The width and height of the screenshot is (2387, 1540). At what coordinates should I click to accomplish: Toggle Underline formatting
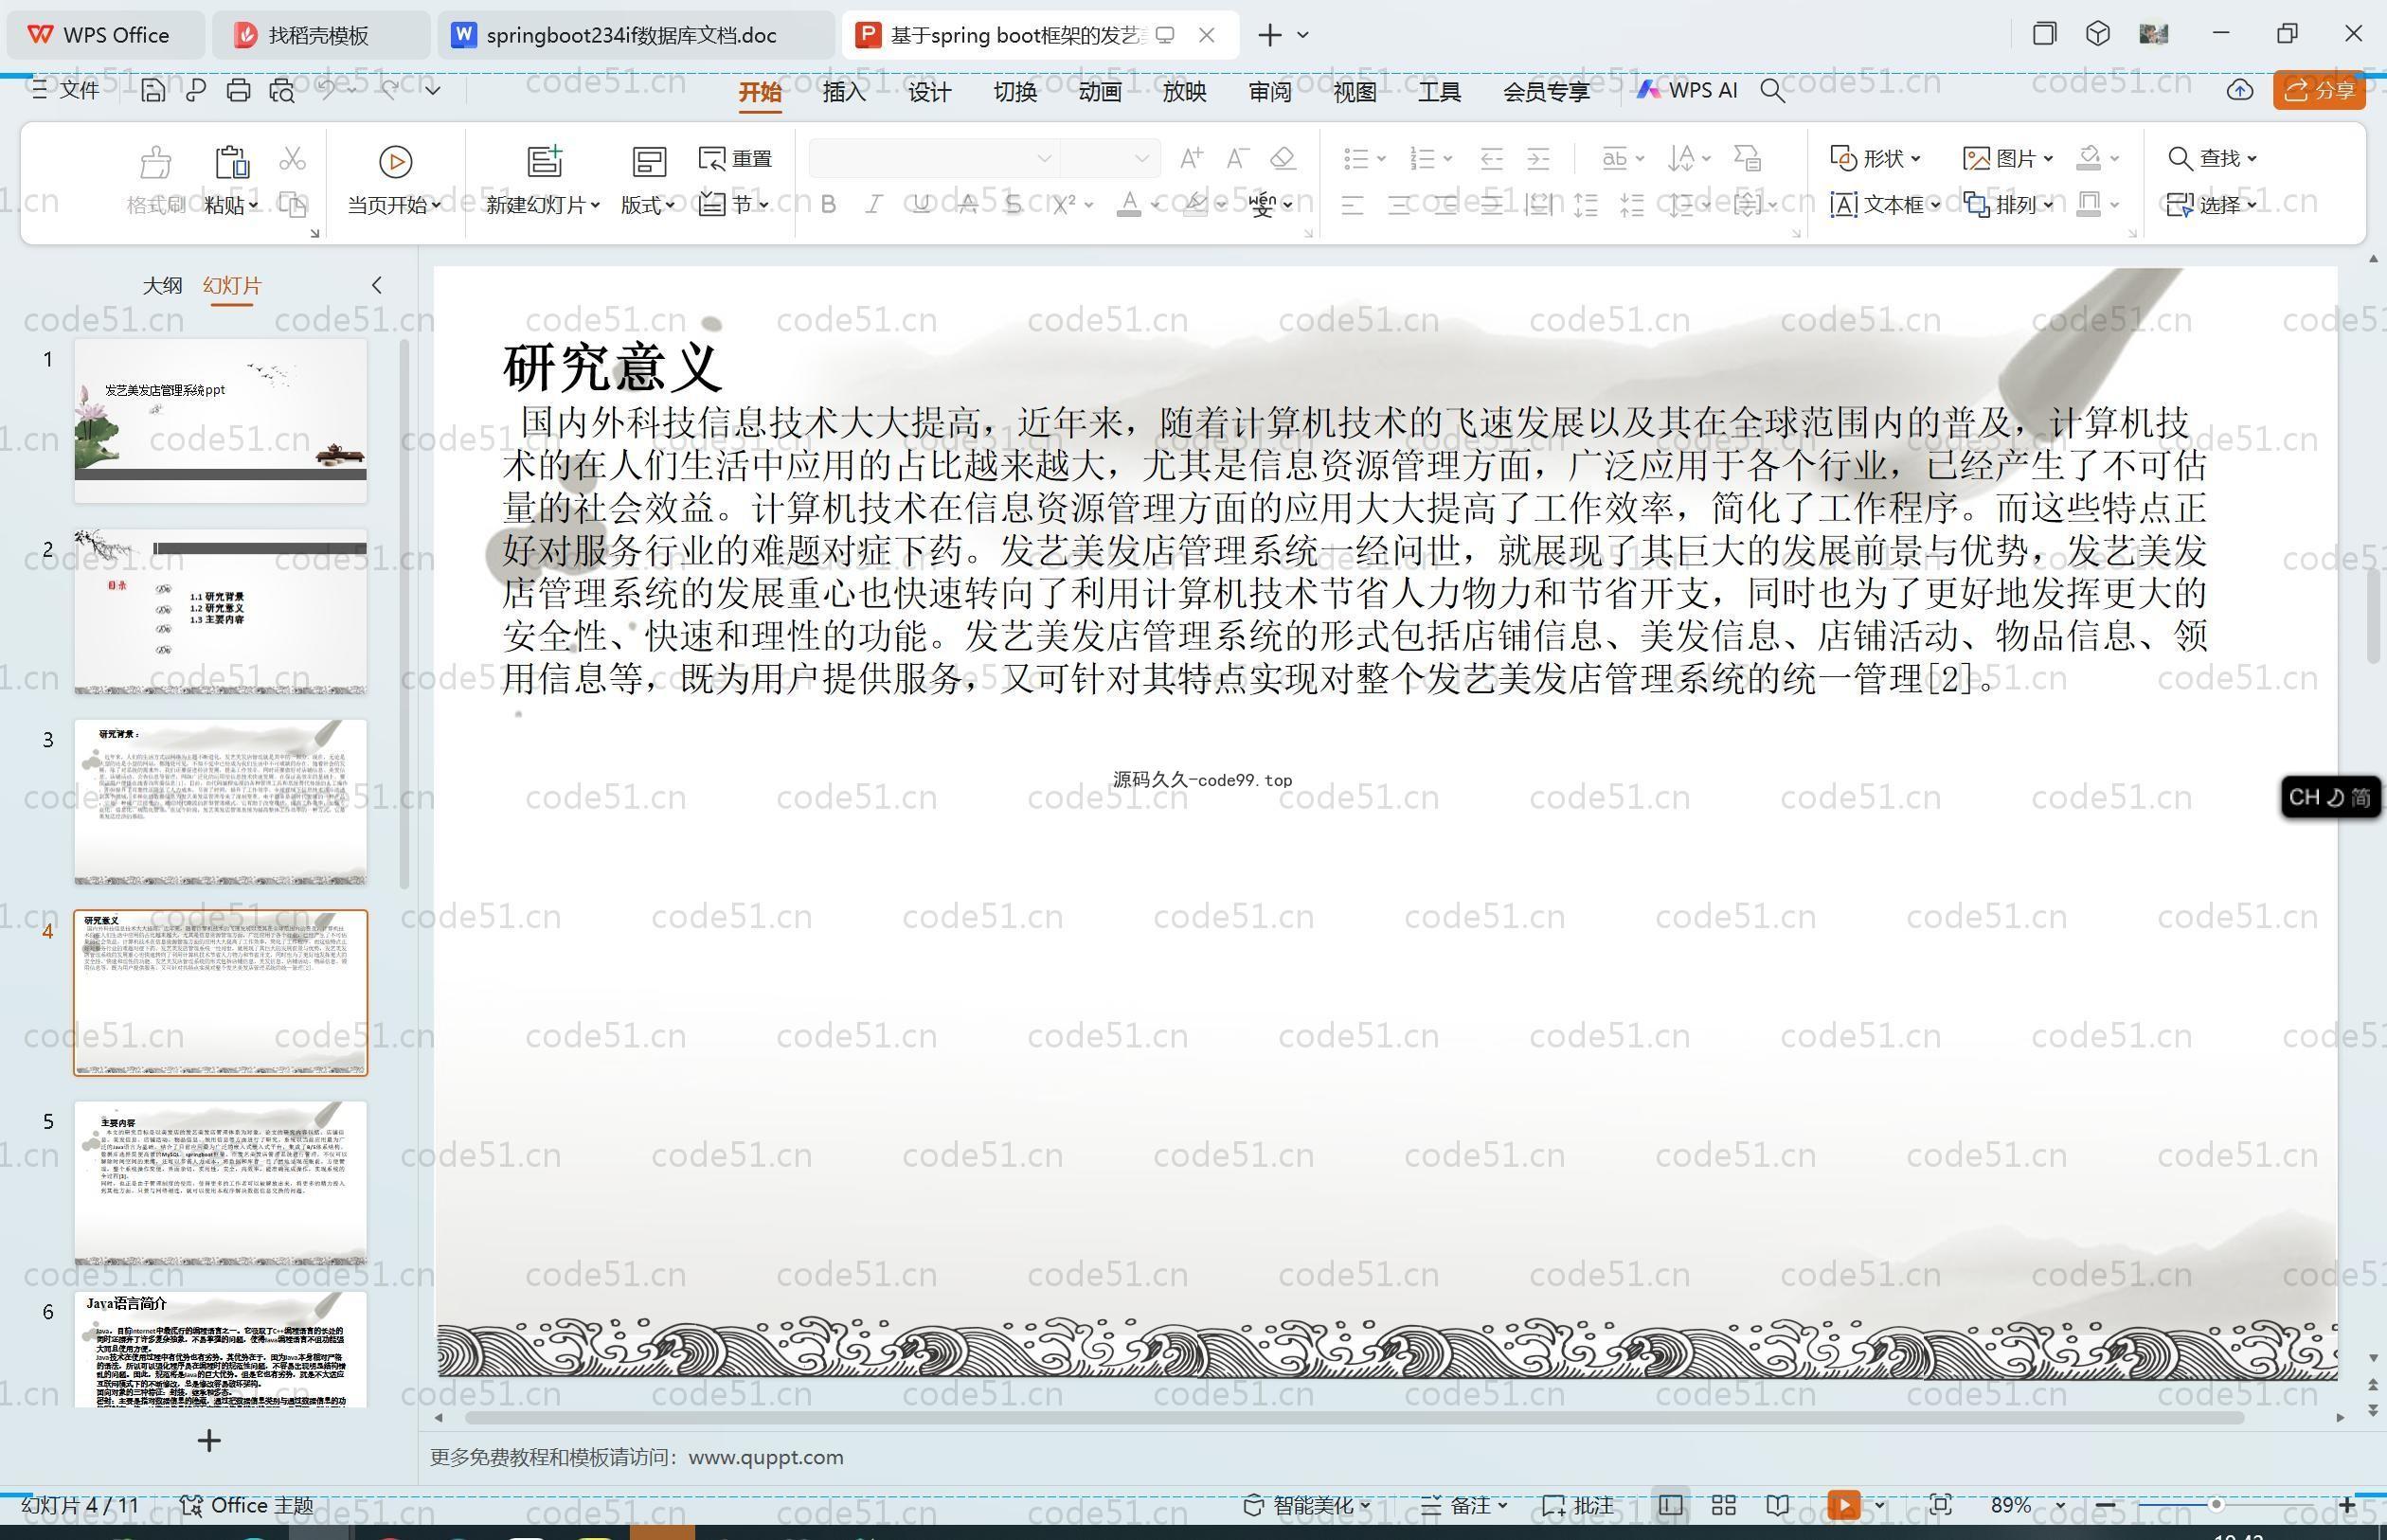click(x=921, y=204)
